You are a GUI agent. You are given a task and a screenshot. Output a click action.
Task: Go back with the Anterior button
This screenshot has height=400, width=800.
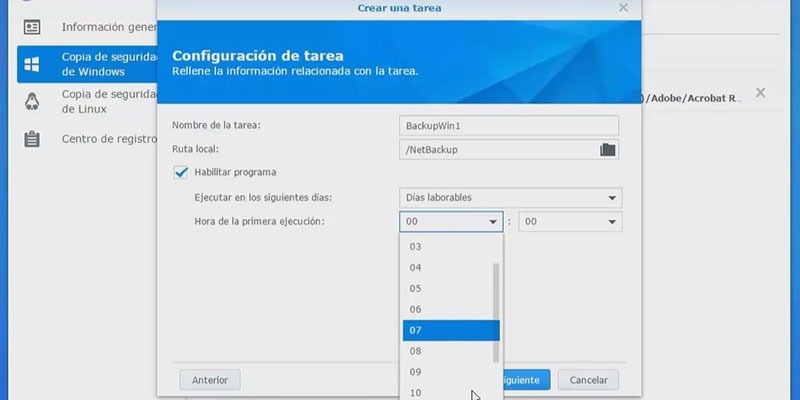coord(210,380)
